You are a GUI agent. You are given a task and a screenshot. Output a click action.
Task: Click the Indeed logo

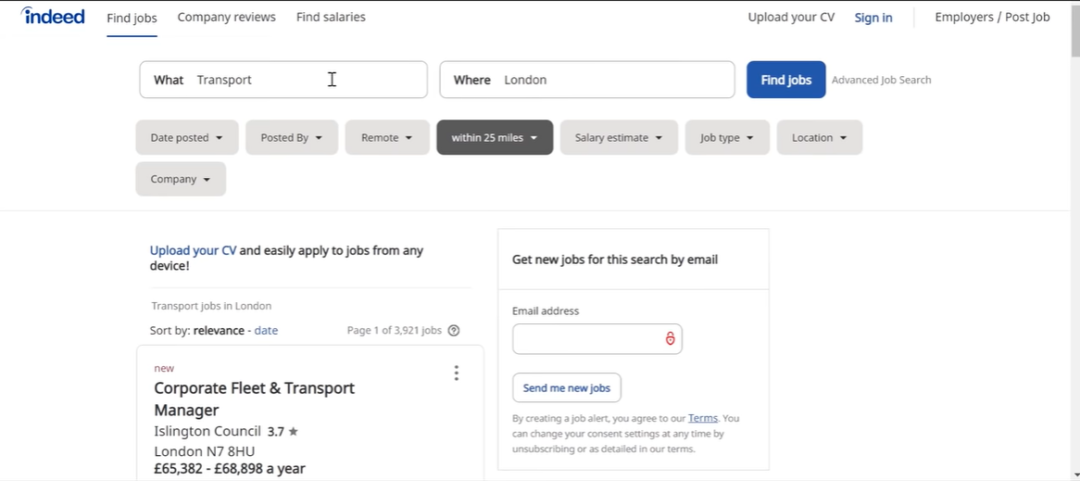click(x=53, y=16)
